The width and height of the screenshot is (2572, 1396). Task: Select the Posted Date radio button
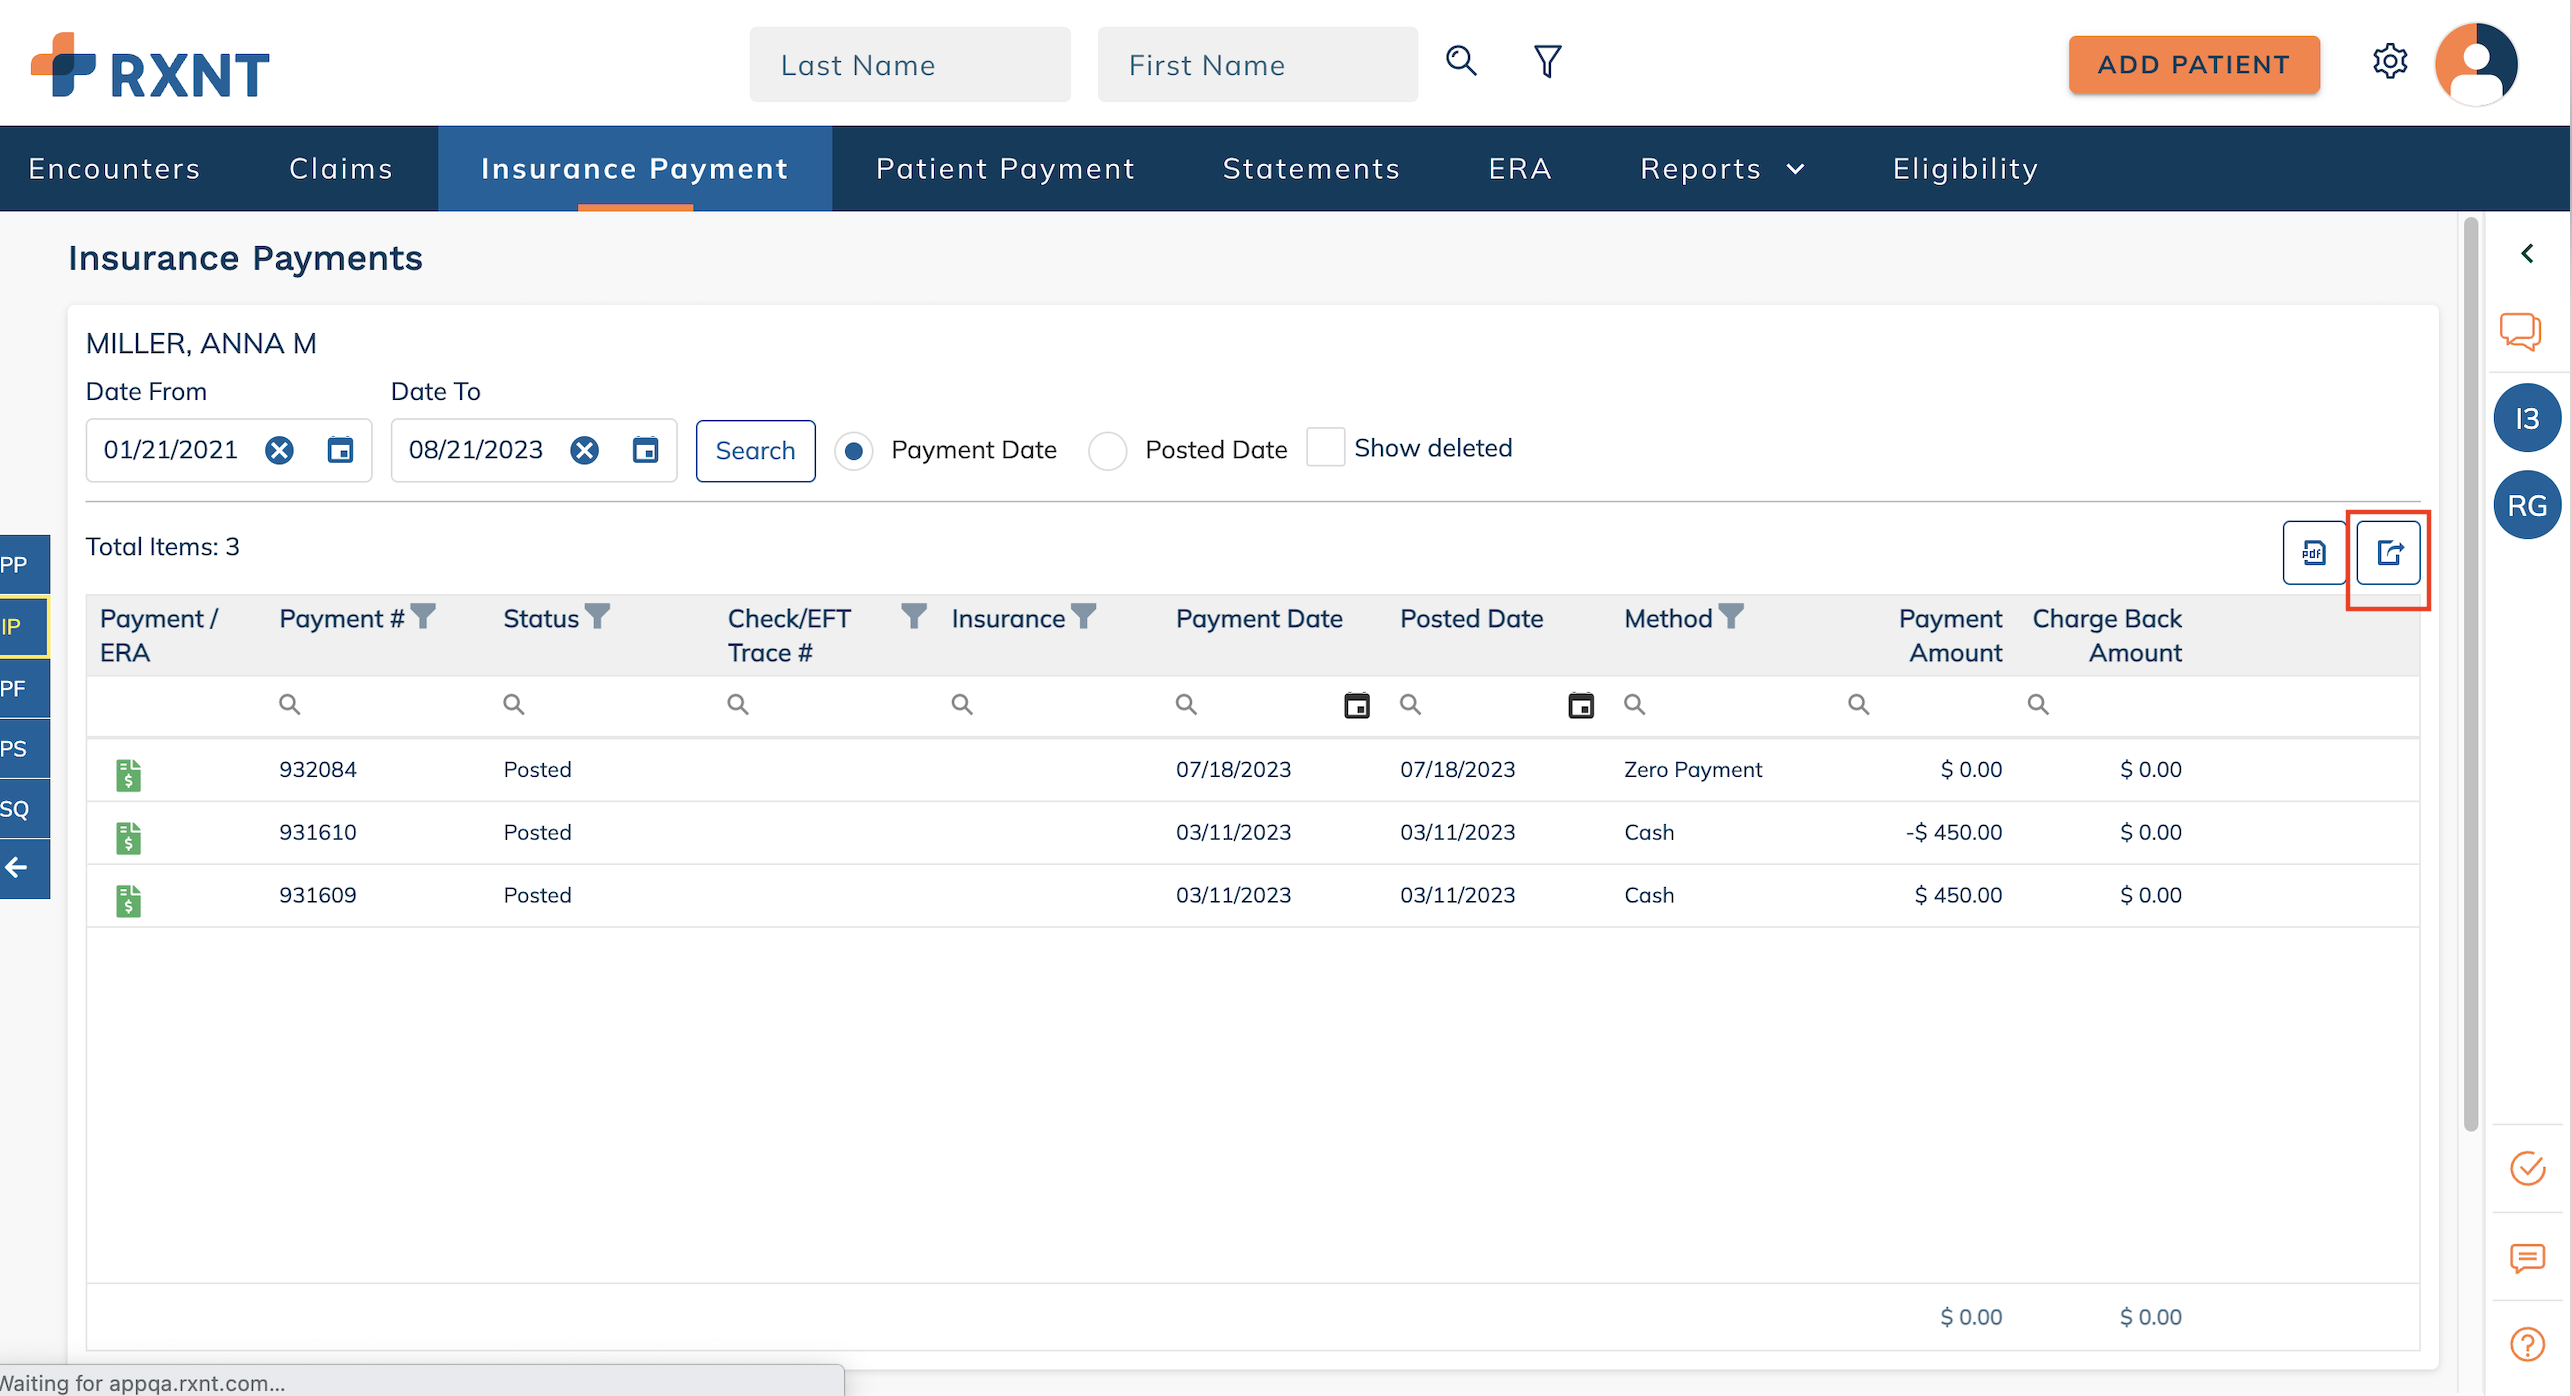pos(1107,451)
